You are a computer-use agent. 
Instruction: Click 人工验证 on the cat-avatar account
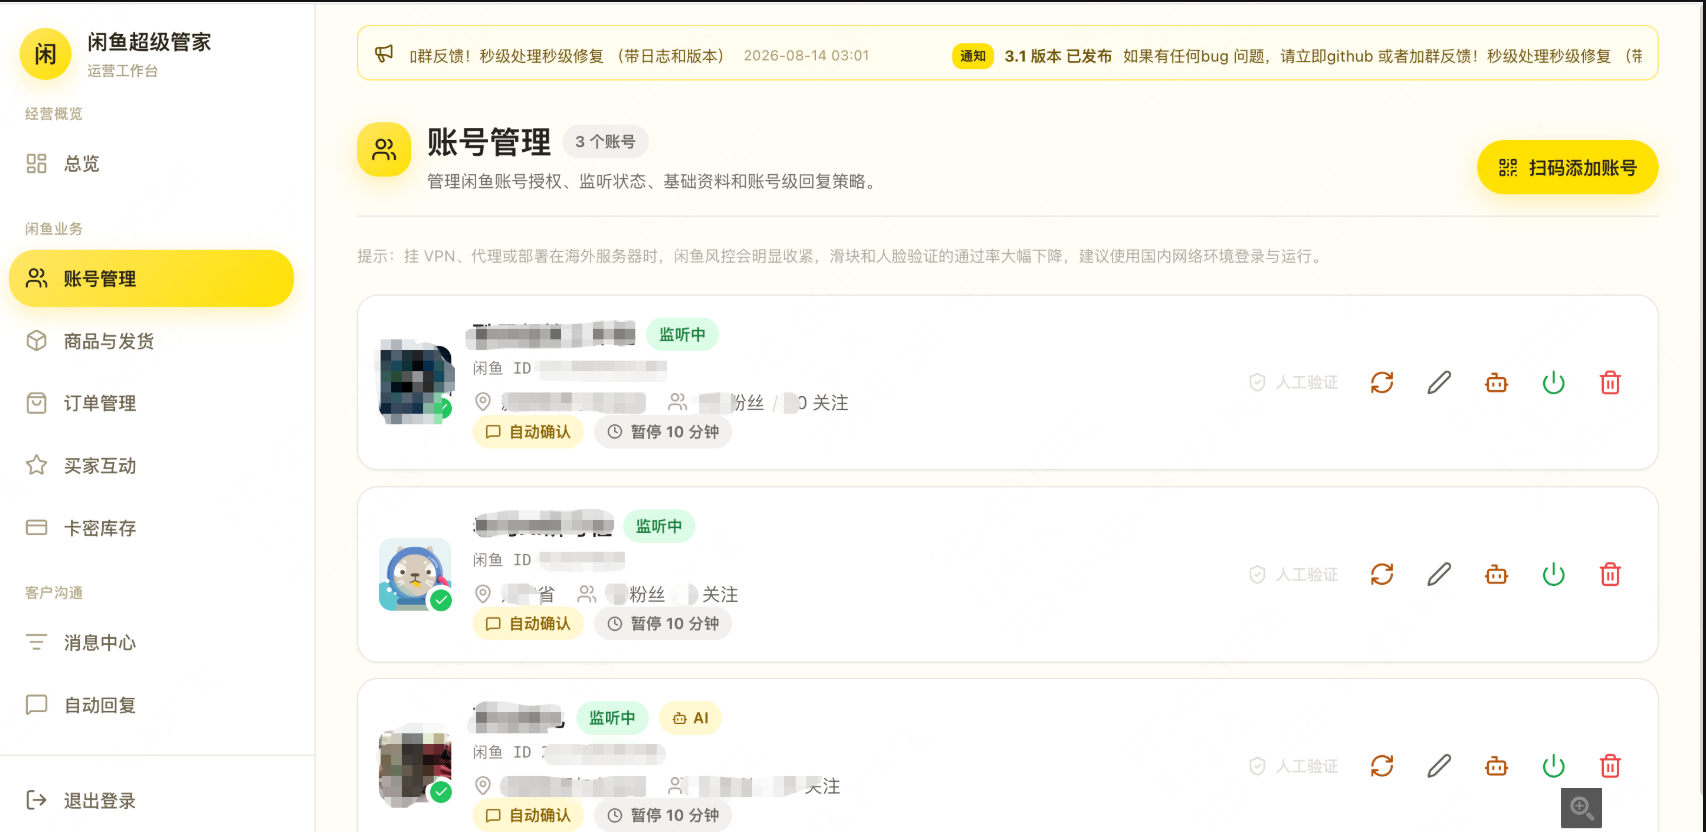1293,574
